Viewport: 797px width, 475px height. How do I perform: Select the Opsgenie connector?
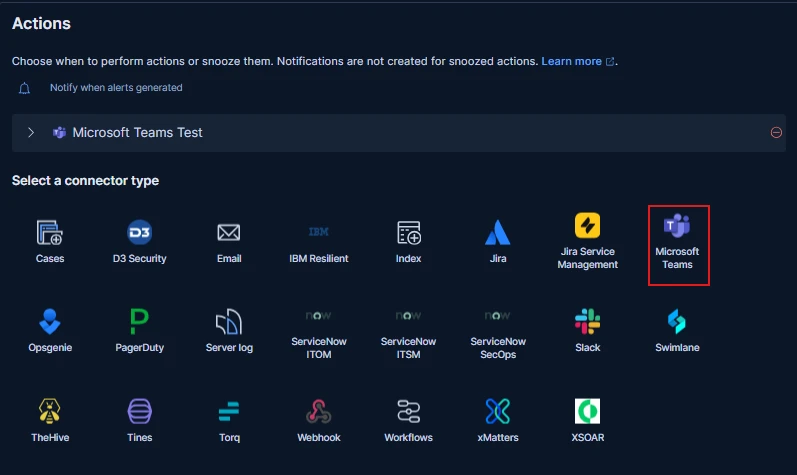coord(50,331)
